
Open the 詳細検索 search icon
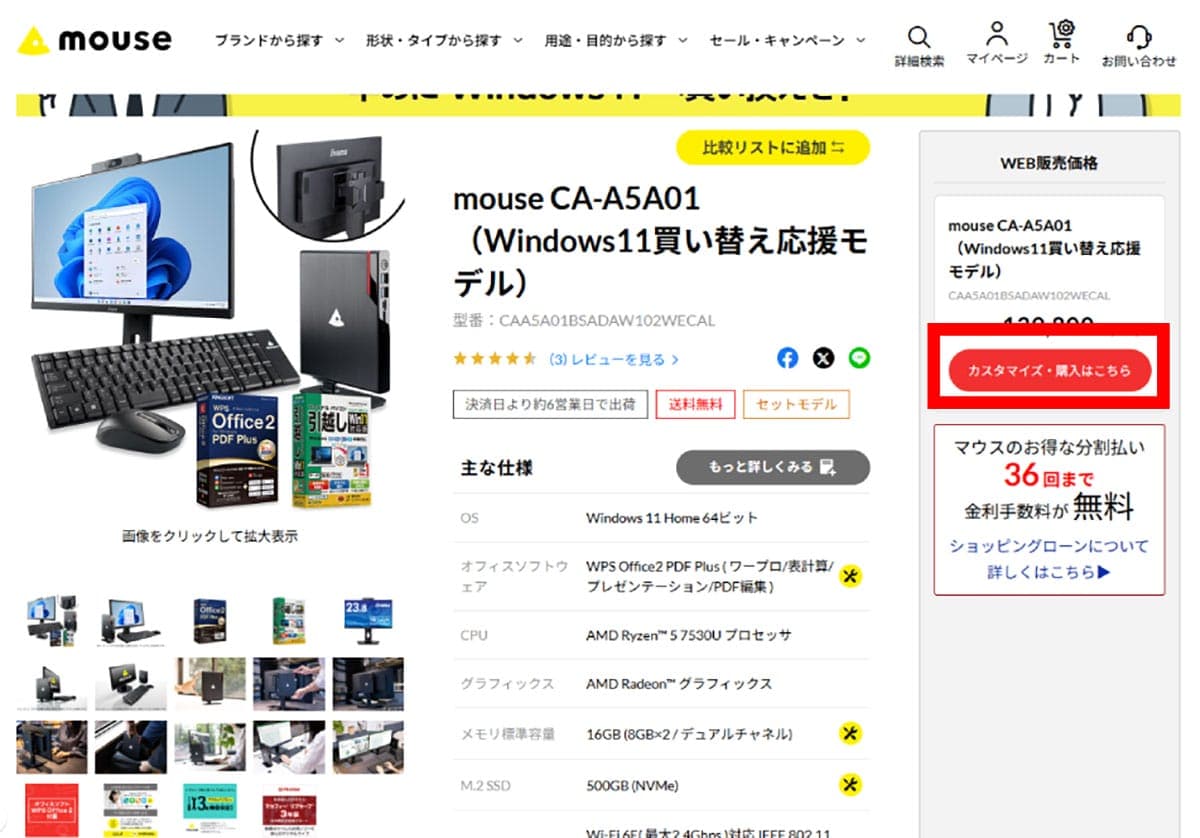tap(919, 36)
